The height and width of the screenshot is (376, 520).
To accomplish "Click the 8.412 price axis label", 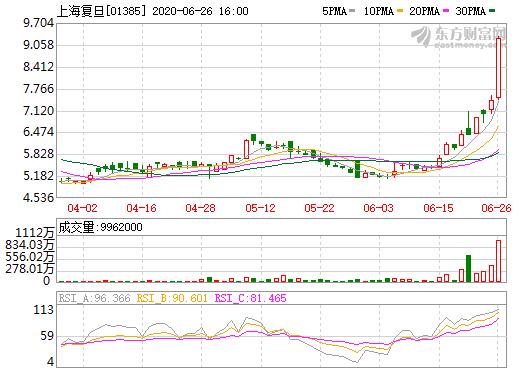I will (x=38, y=67).
